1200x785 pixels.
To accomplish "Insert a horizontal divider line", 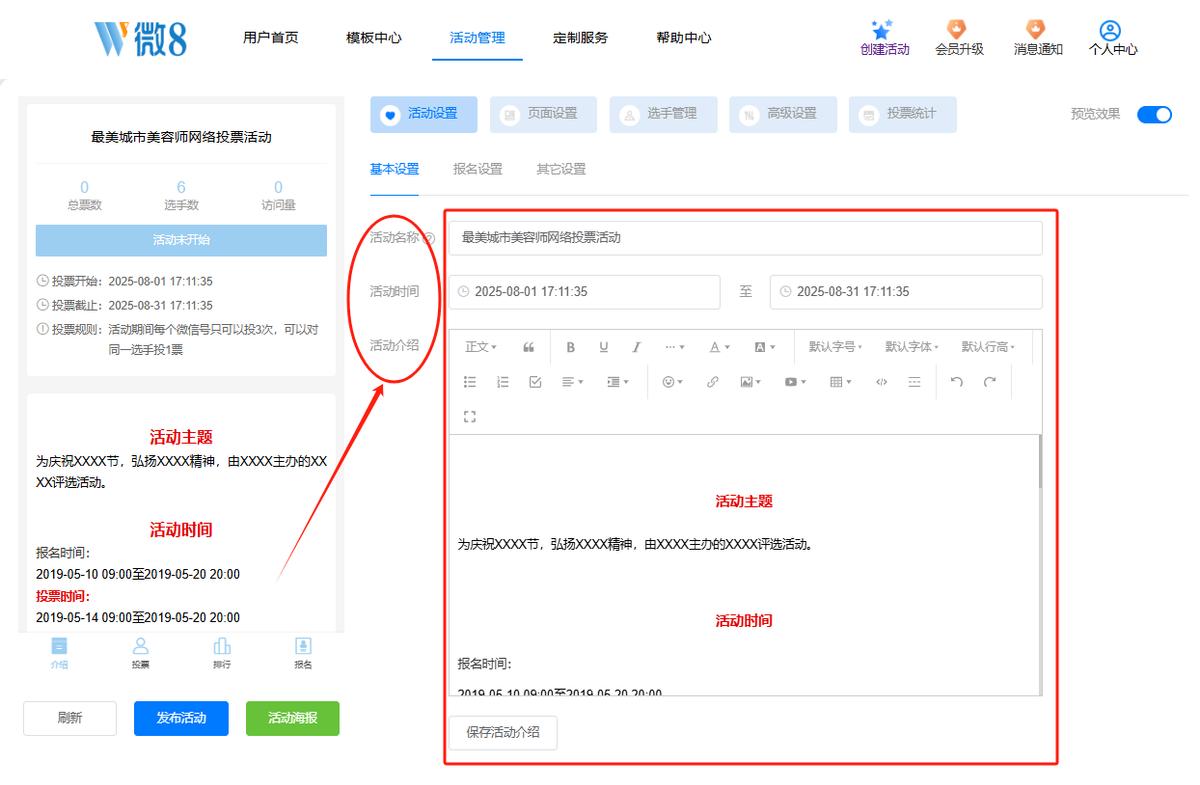I will [914, 382].
